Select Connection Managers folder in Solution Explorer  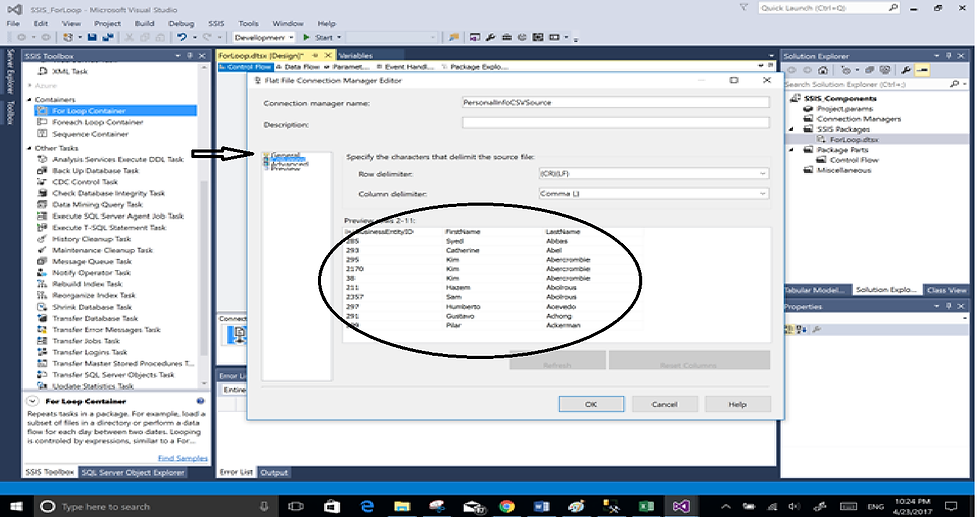point(859,119)
